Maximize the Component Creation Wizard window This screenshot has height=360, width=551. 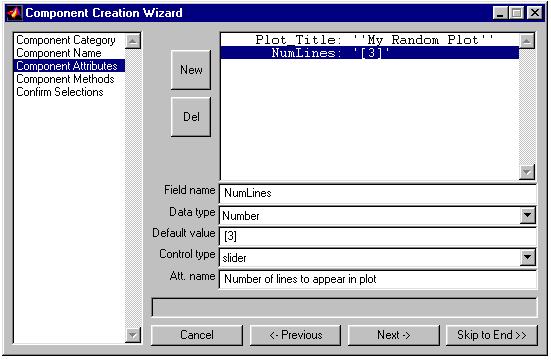pyautogui.click(x=517, y=13)
